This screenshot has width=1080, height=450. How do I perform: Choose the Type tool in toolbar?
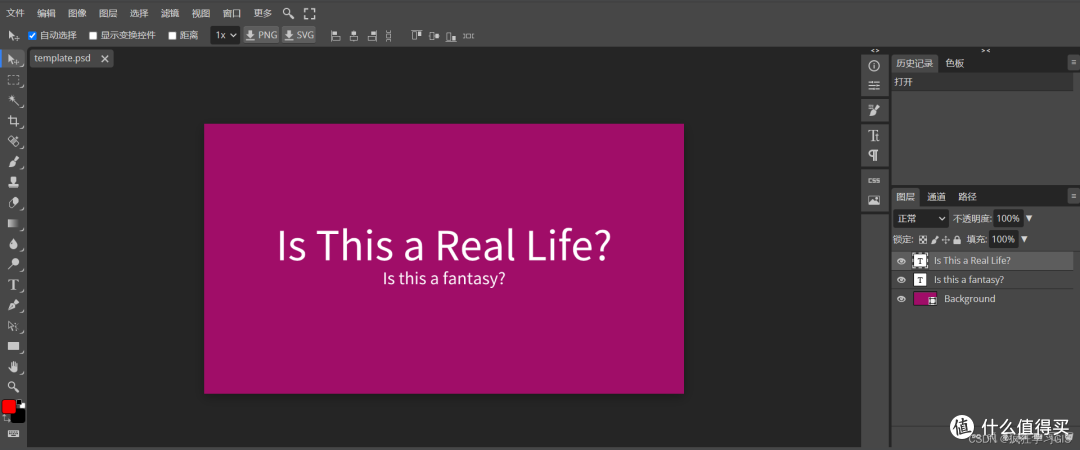(x=13, y=285)
